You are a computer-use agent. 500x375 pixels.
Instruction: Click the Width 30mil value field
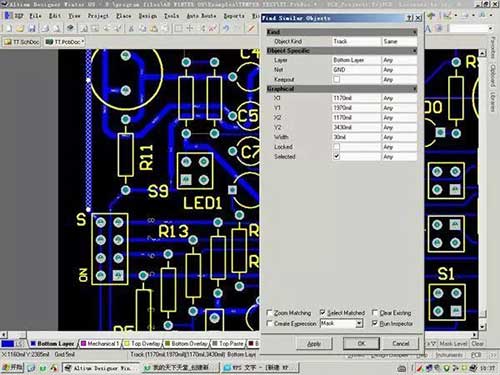click(x=356, y=137)
